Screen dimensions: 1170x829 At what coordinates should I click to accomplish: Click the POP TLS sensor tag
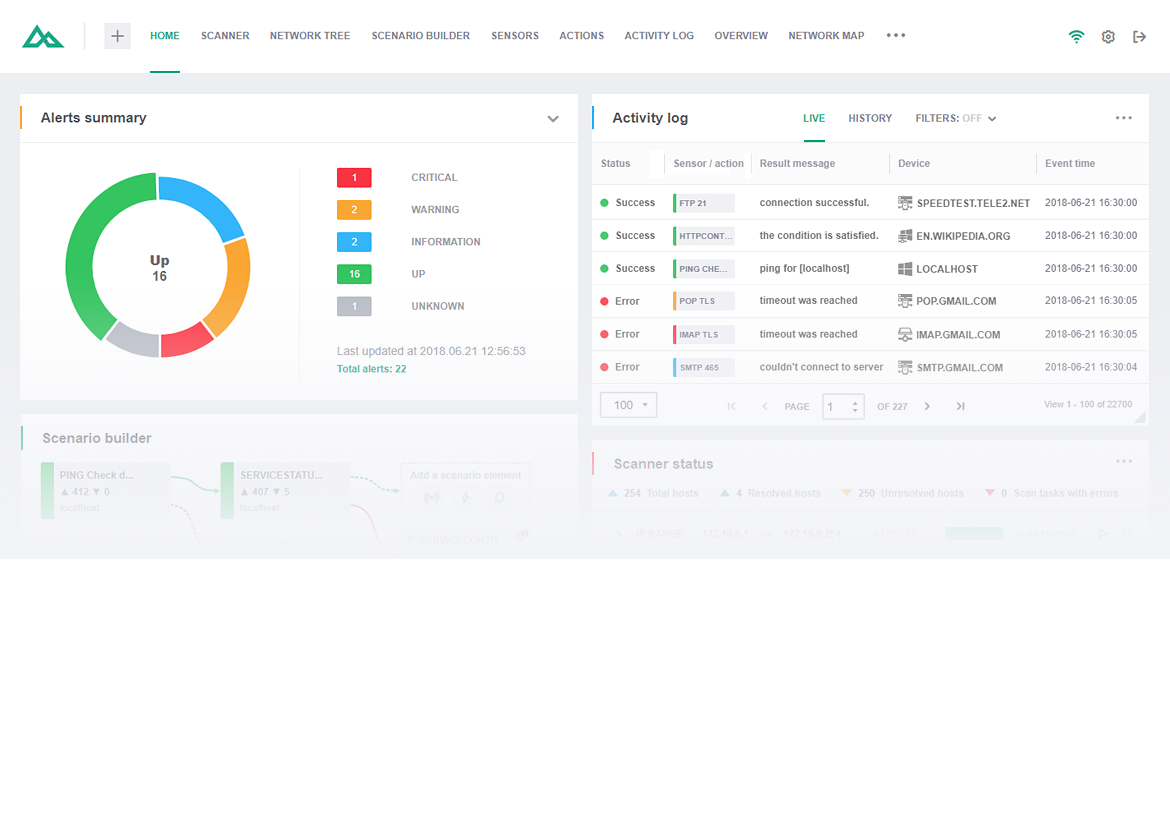(x=704, y=301)
